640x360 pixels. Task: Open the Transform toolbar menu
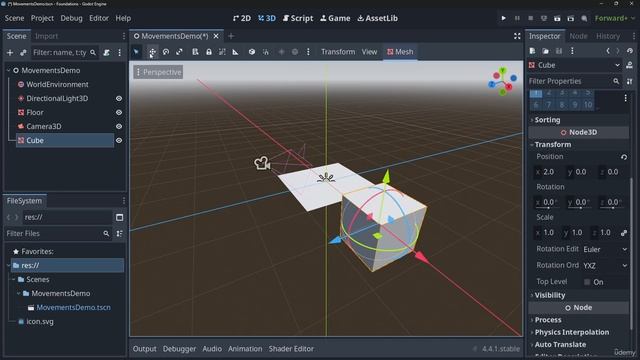click(338, 52)
